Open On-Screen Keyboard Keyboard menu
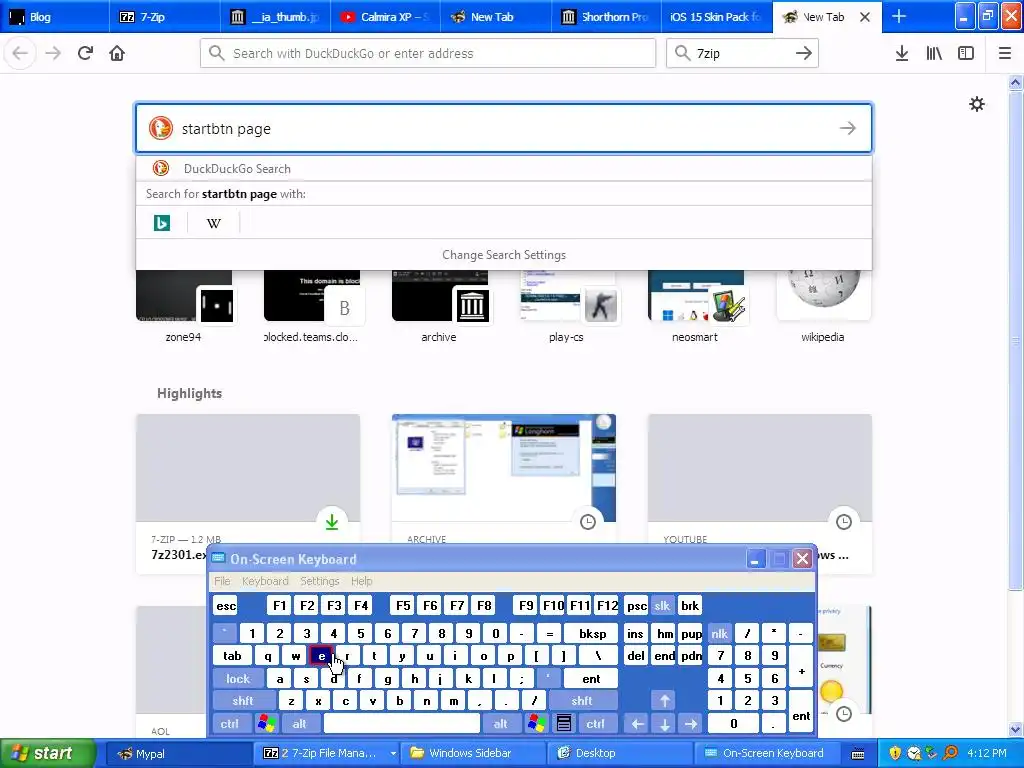 265,581
